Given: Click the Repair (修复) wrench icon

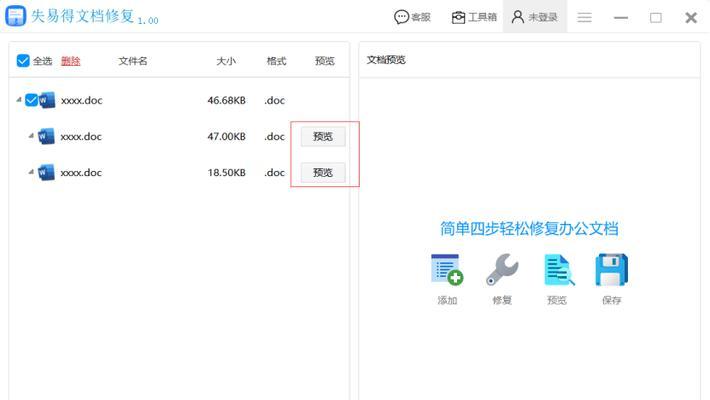Looking at the screenshot, I should pyautogui.click(x=502, y=270).
